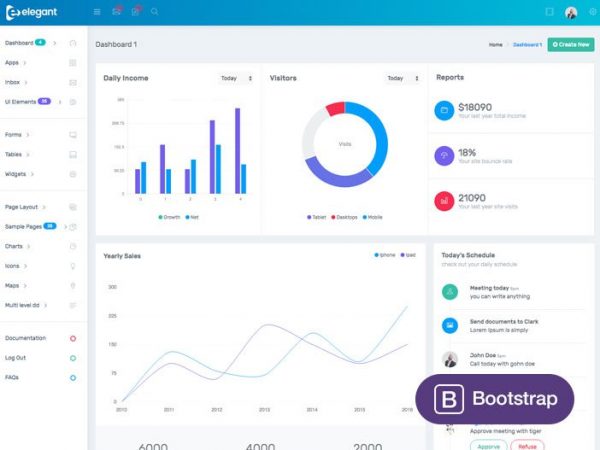Screen dimensions: 600x450
Task: Click the Maps pin sidebar icon
Action: [73, 286]
